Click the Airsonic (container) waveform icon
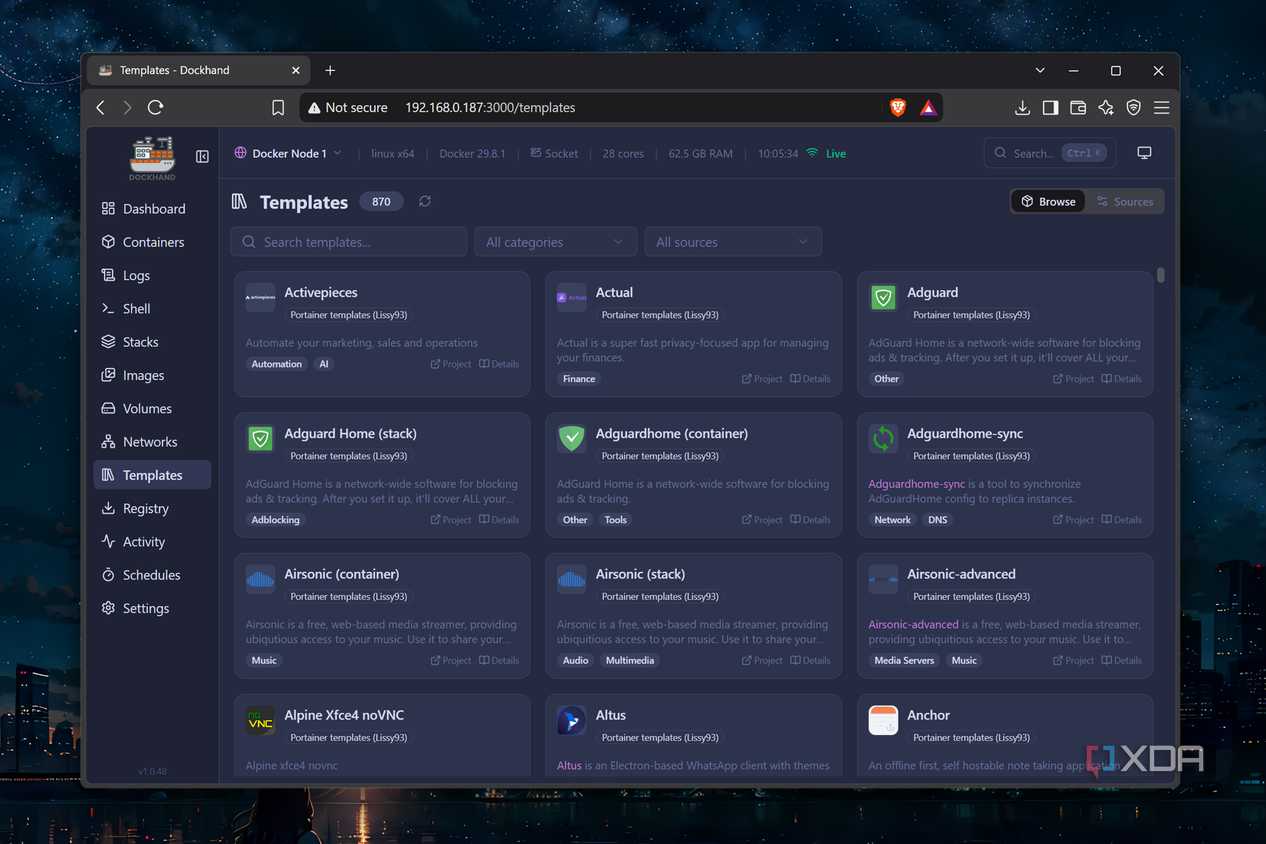 [260, 579]
